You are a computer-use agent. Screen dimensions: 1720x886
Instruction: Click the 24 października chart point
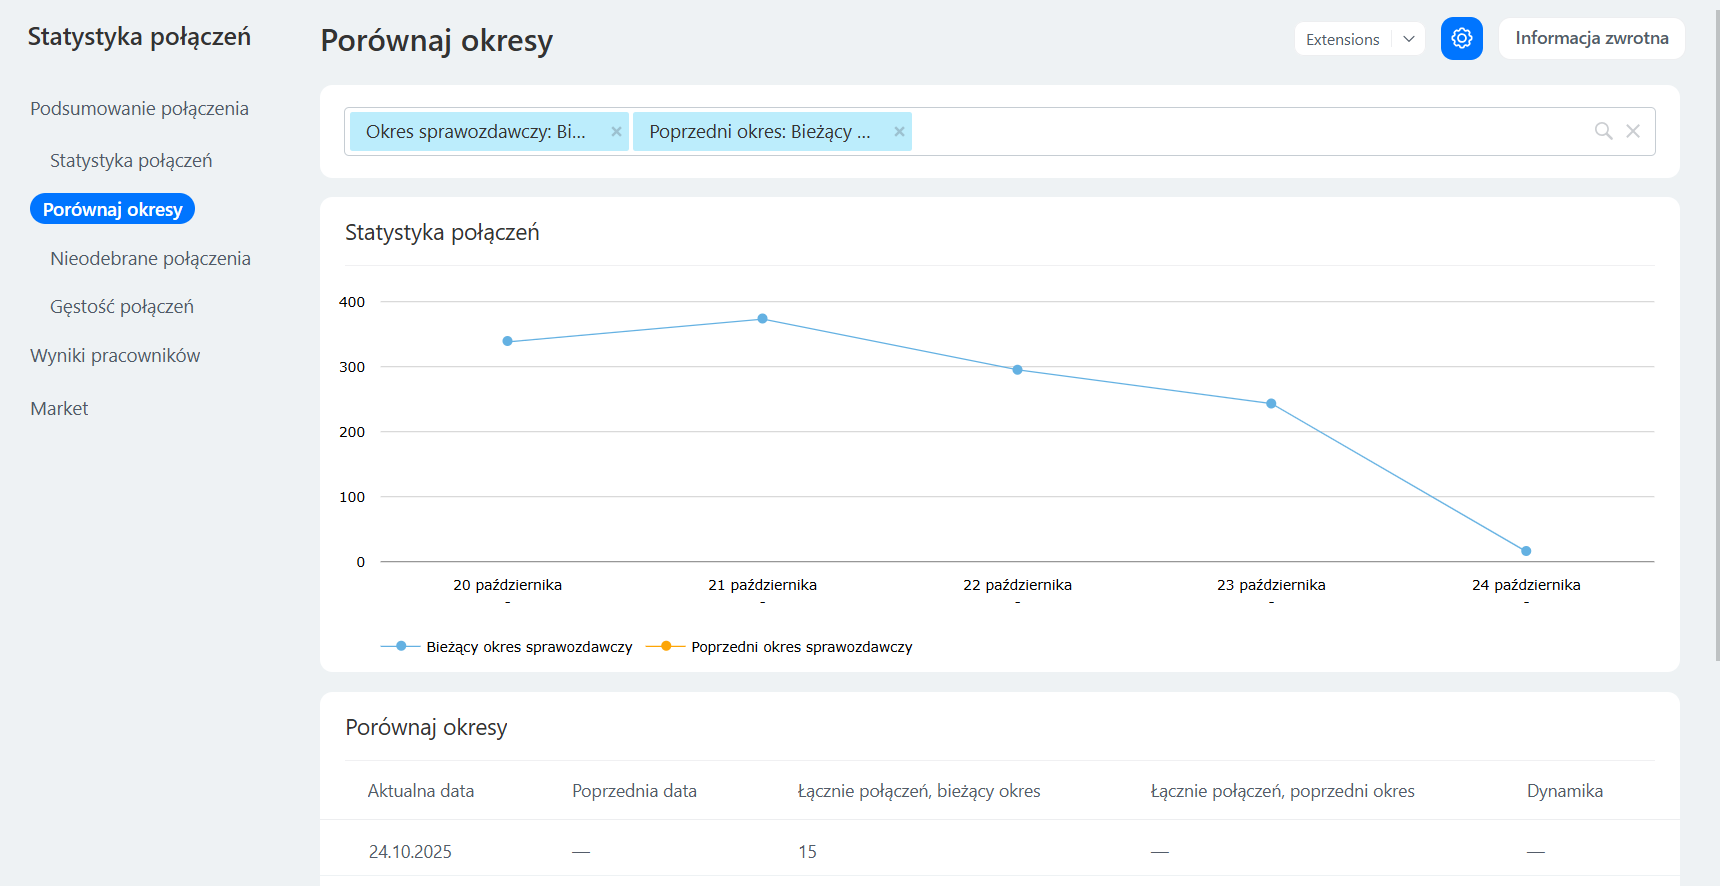pos(1525,551)
